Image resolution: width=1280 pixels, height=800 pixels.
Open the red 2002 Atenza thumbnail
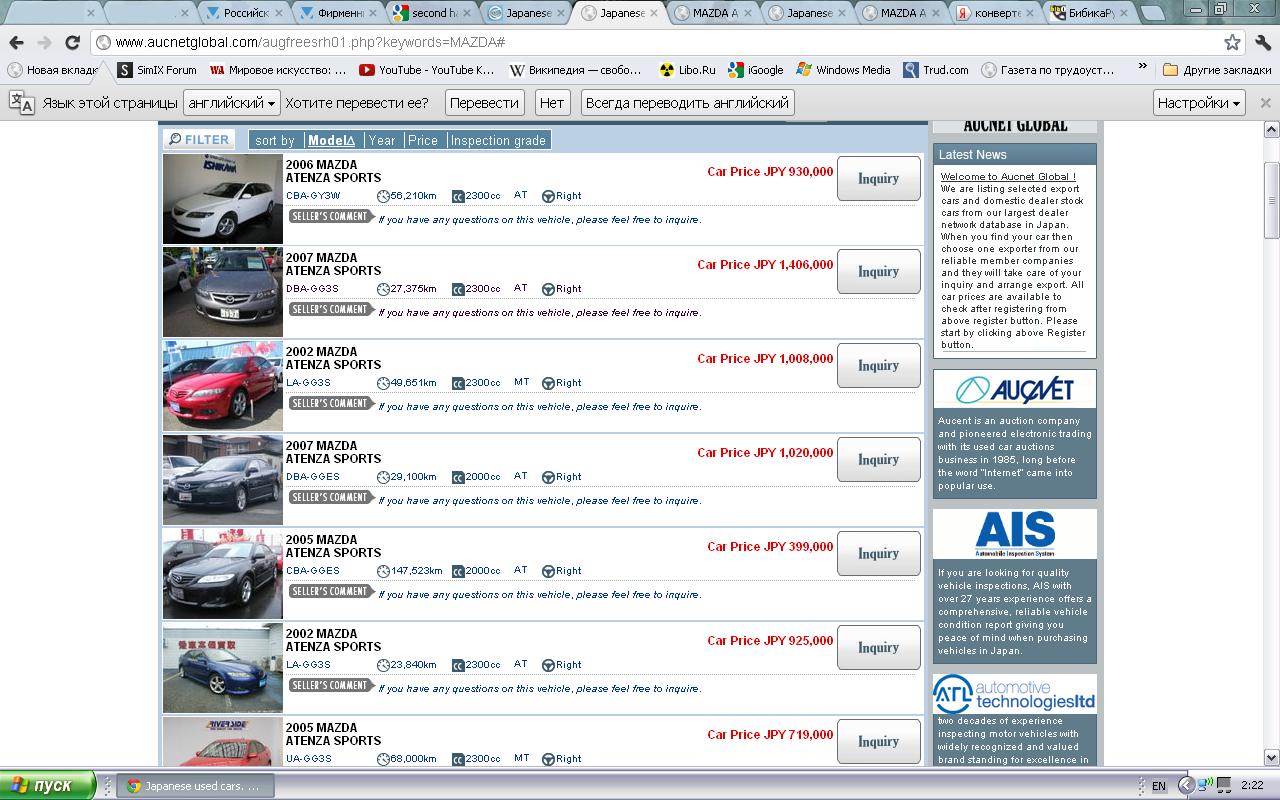223,386
